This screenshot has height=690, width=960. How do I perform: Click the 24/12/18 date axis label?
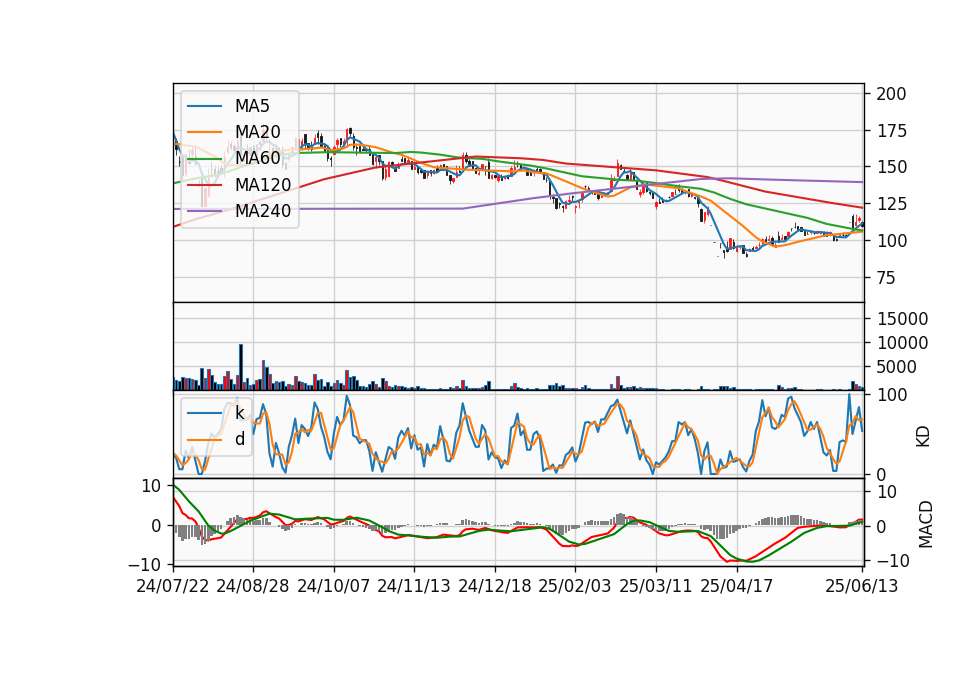click(x=495, y=586)
